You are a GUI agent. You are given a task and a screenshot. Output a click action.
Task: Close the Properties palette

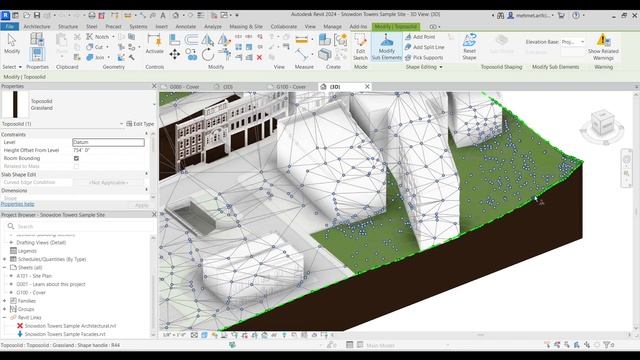[154, 86]
